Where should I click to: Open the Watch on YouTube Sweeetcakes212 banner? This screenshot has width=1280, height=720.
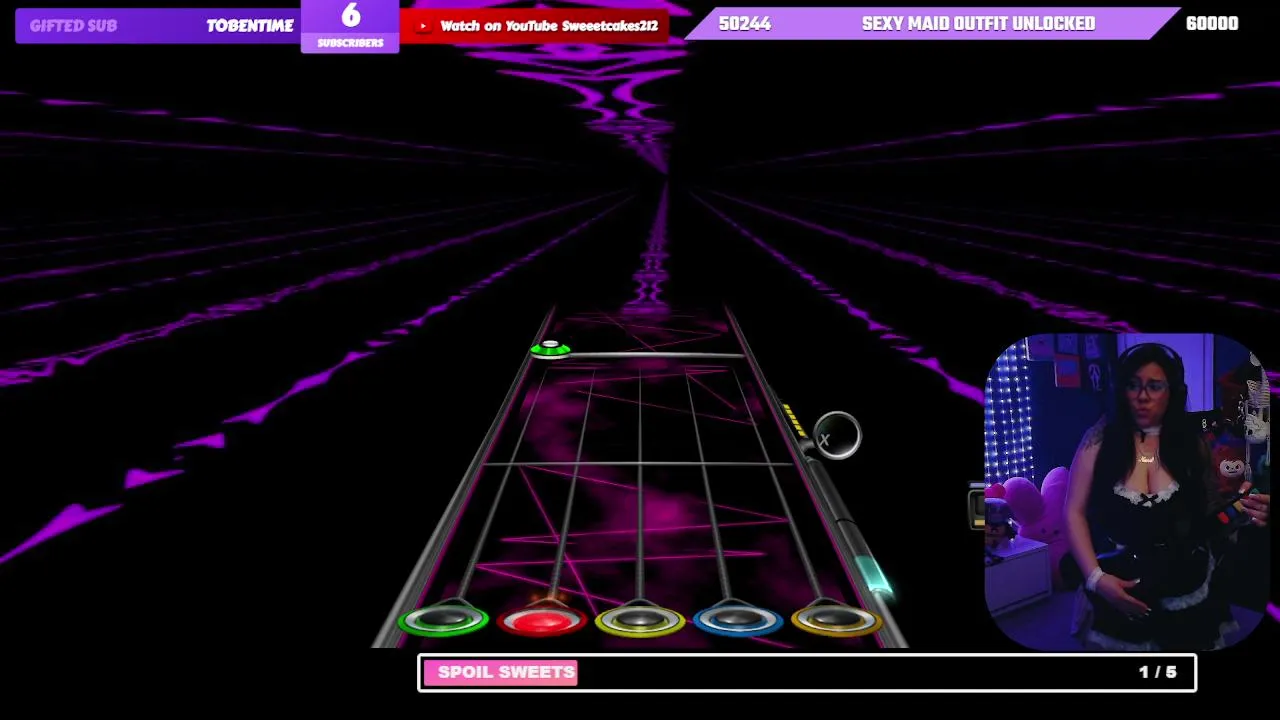[534, 26]
